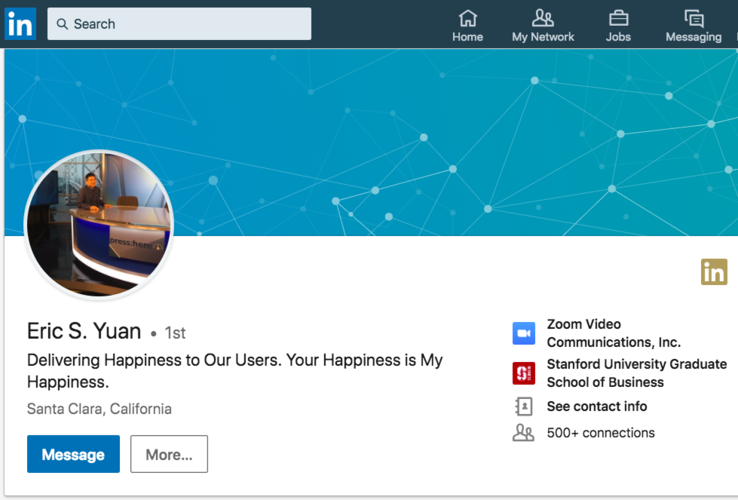Go to the Jobs label in navigation
738x500 pixels.
tap(618, 37)
